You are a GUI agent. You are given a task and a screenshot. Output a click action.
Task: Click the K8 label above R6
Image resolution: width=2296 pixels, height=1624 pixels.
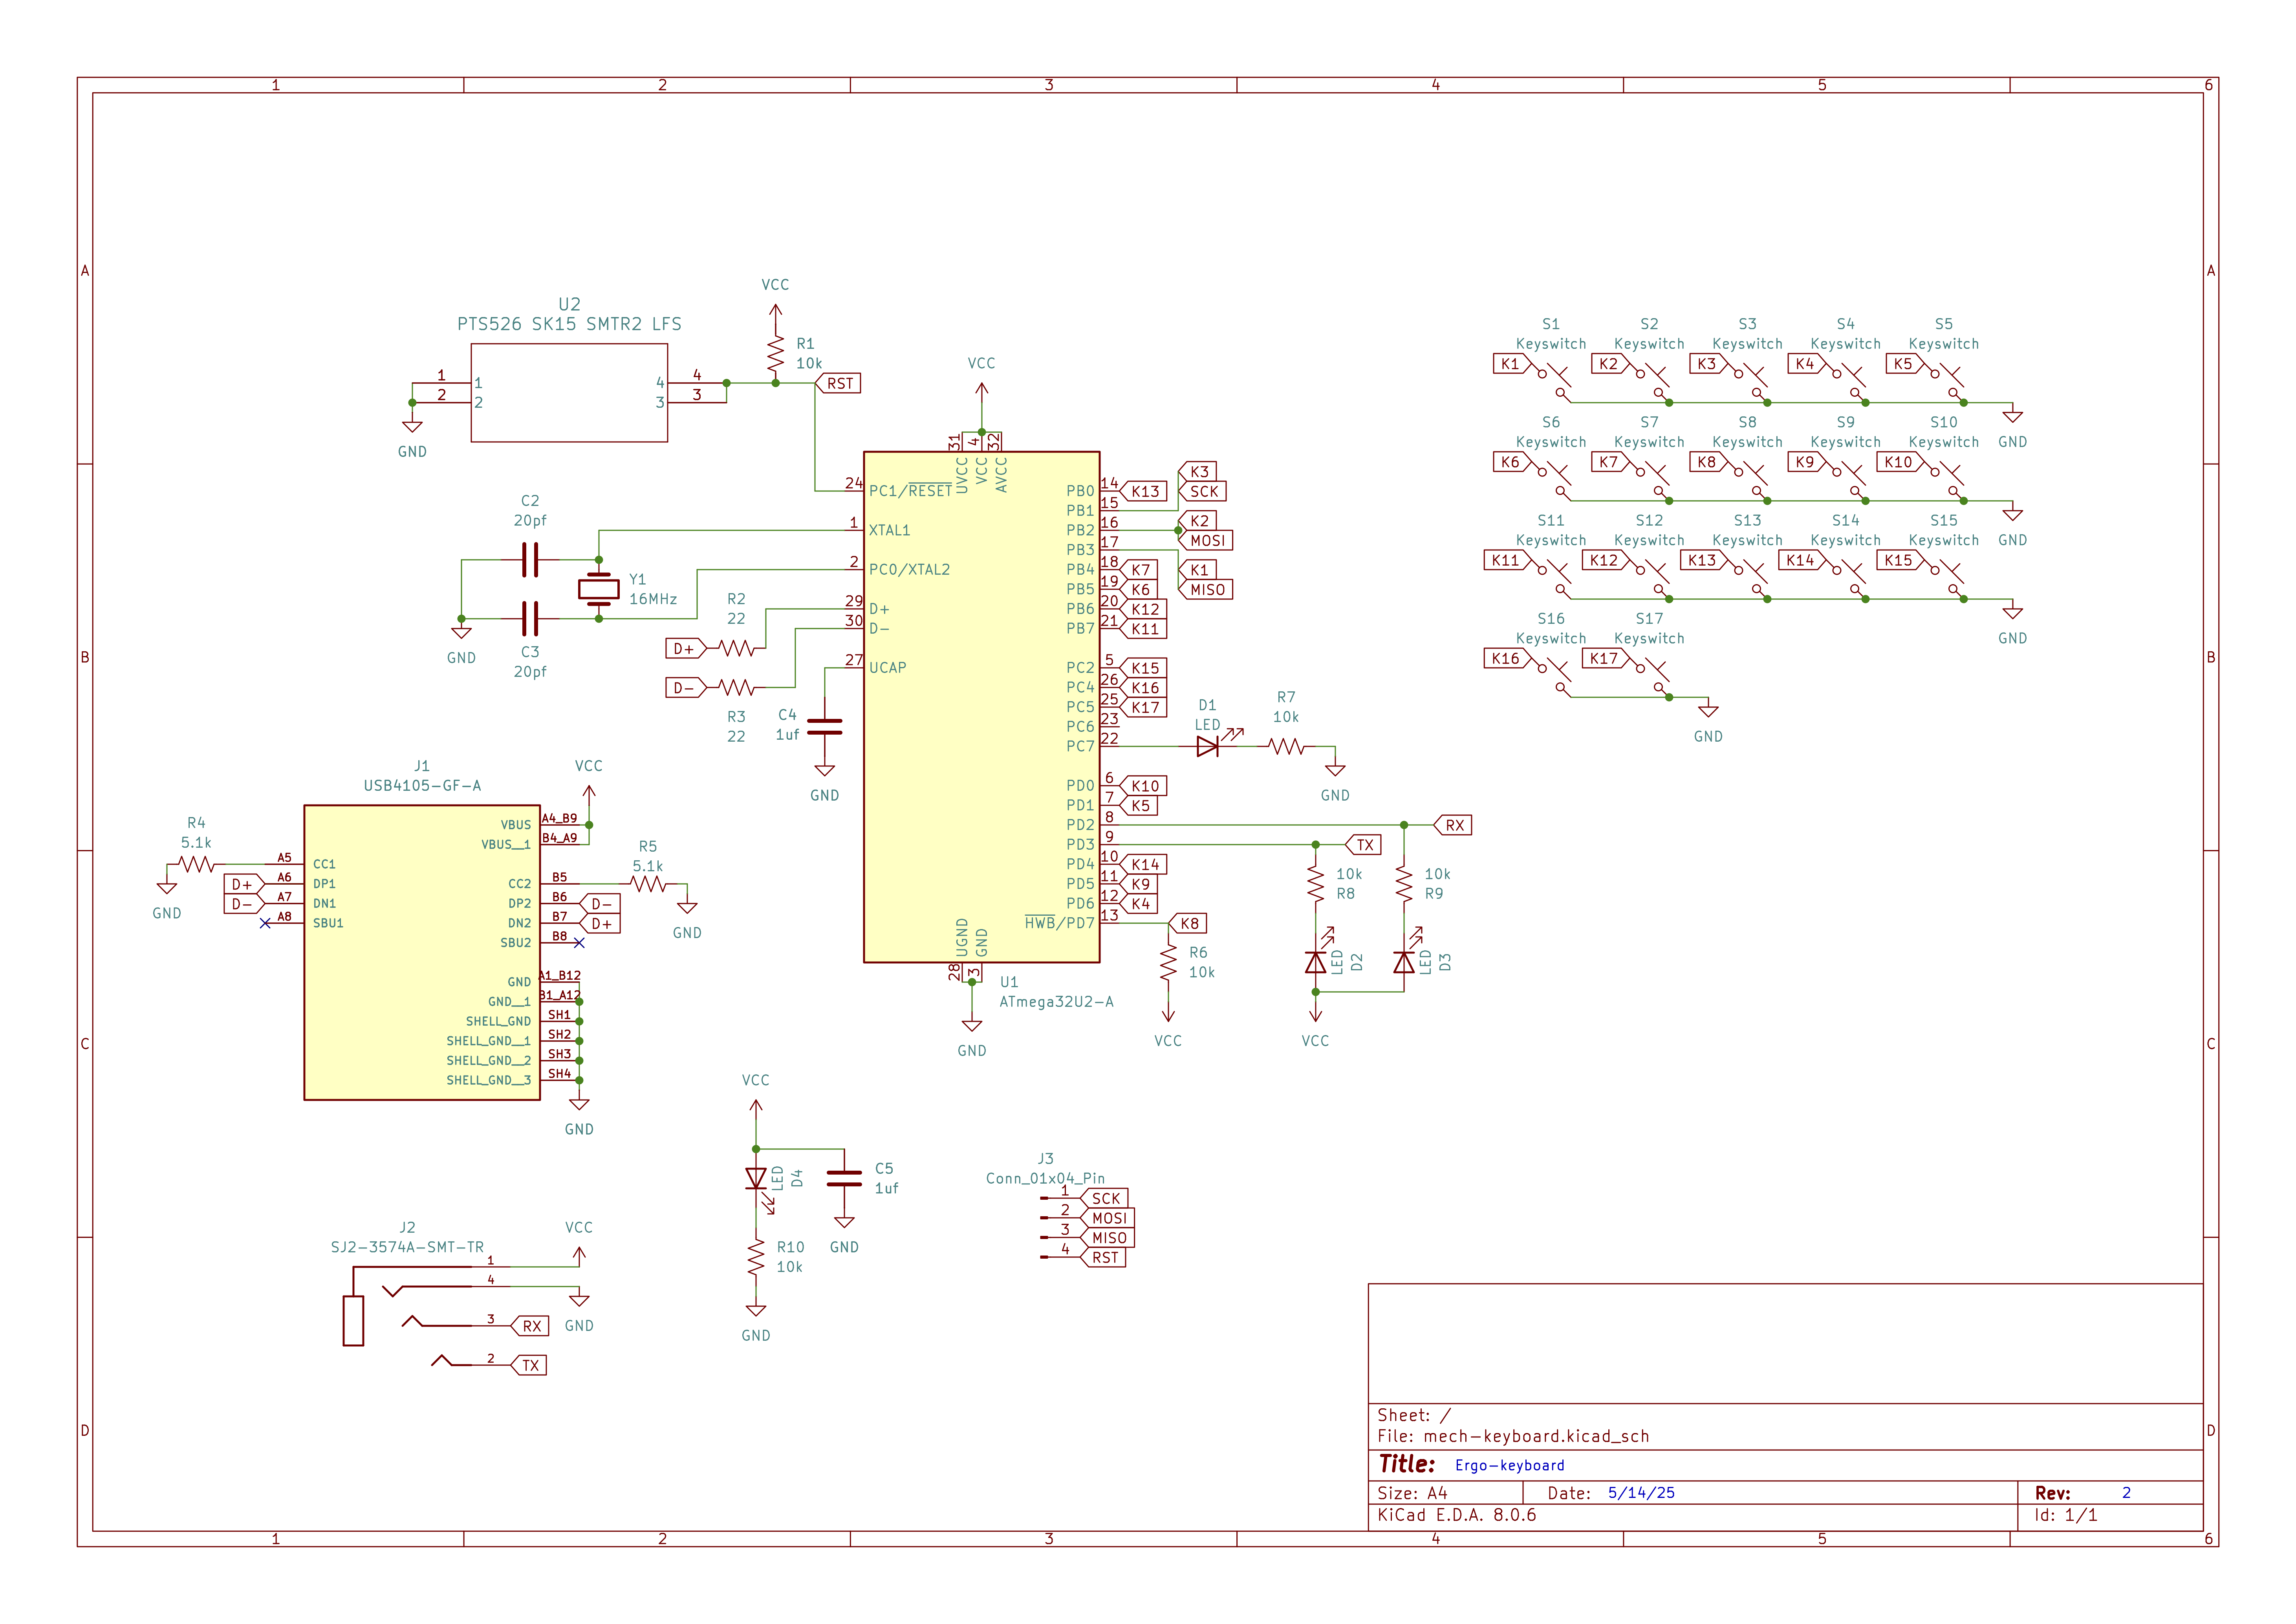coord(1187,923)
